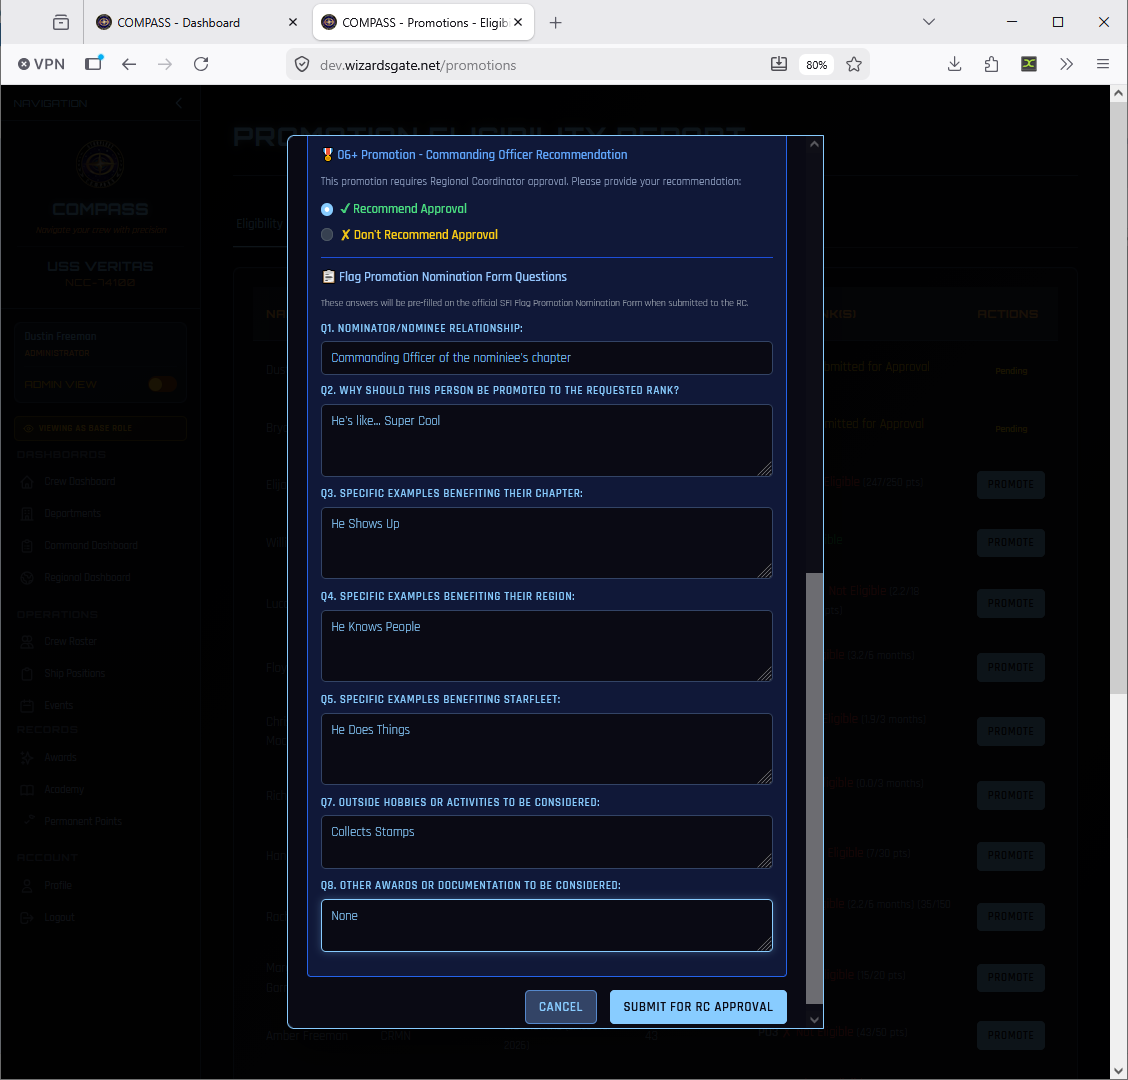Viewport: 1128px width, 1080px height.
Task: Toggle the Admin View switch
Action: click(x=162, y=384)
